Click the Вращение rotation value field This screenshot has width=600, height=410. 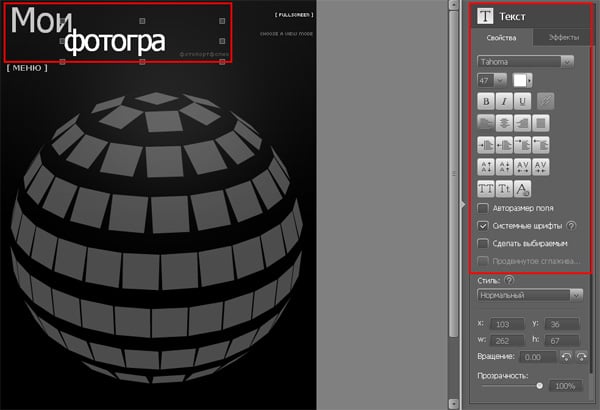coord(539,356)
